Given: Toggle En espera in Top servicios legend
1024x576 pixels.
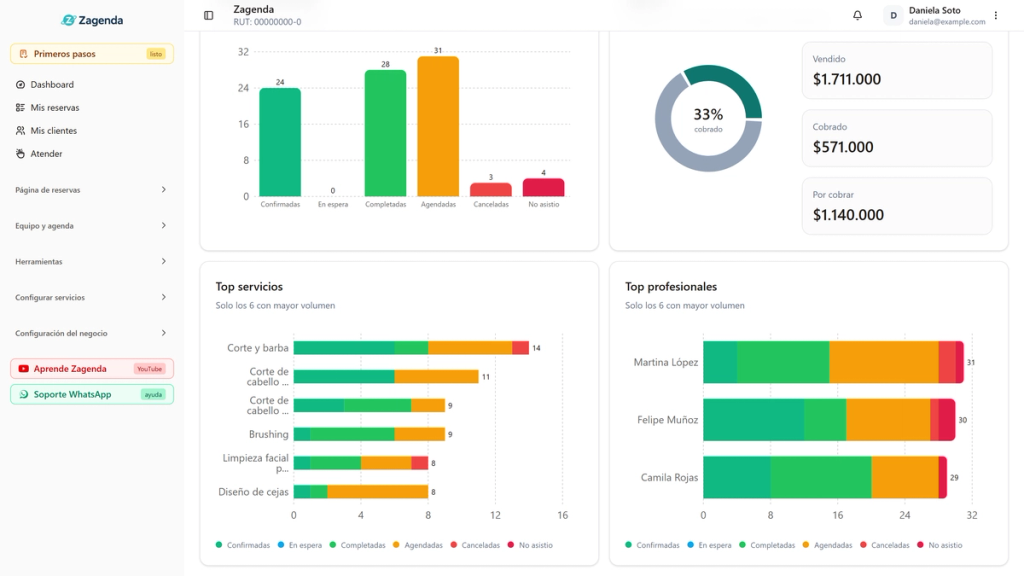Looking at the screenshot, I should pos(300,545).
